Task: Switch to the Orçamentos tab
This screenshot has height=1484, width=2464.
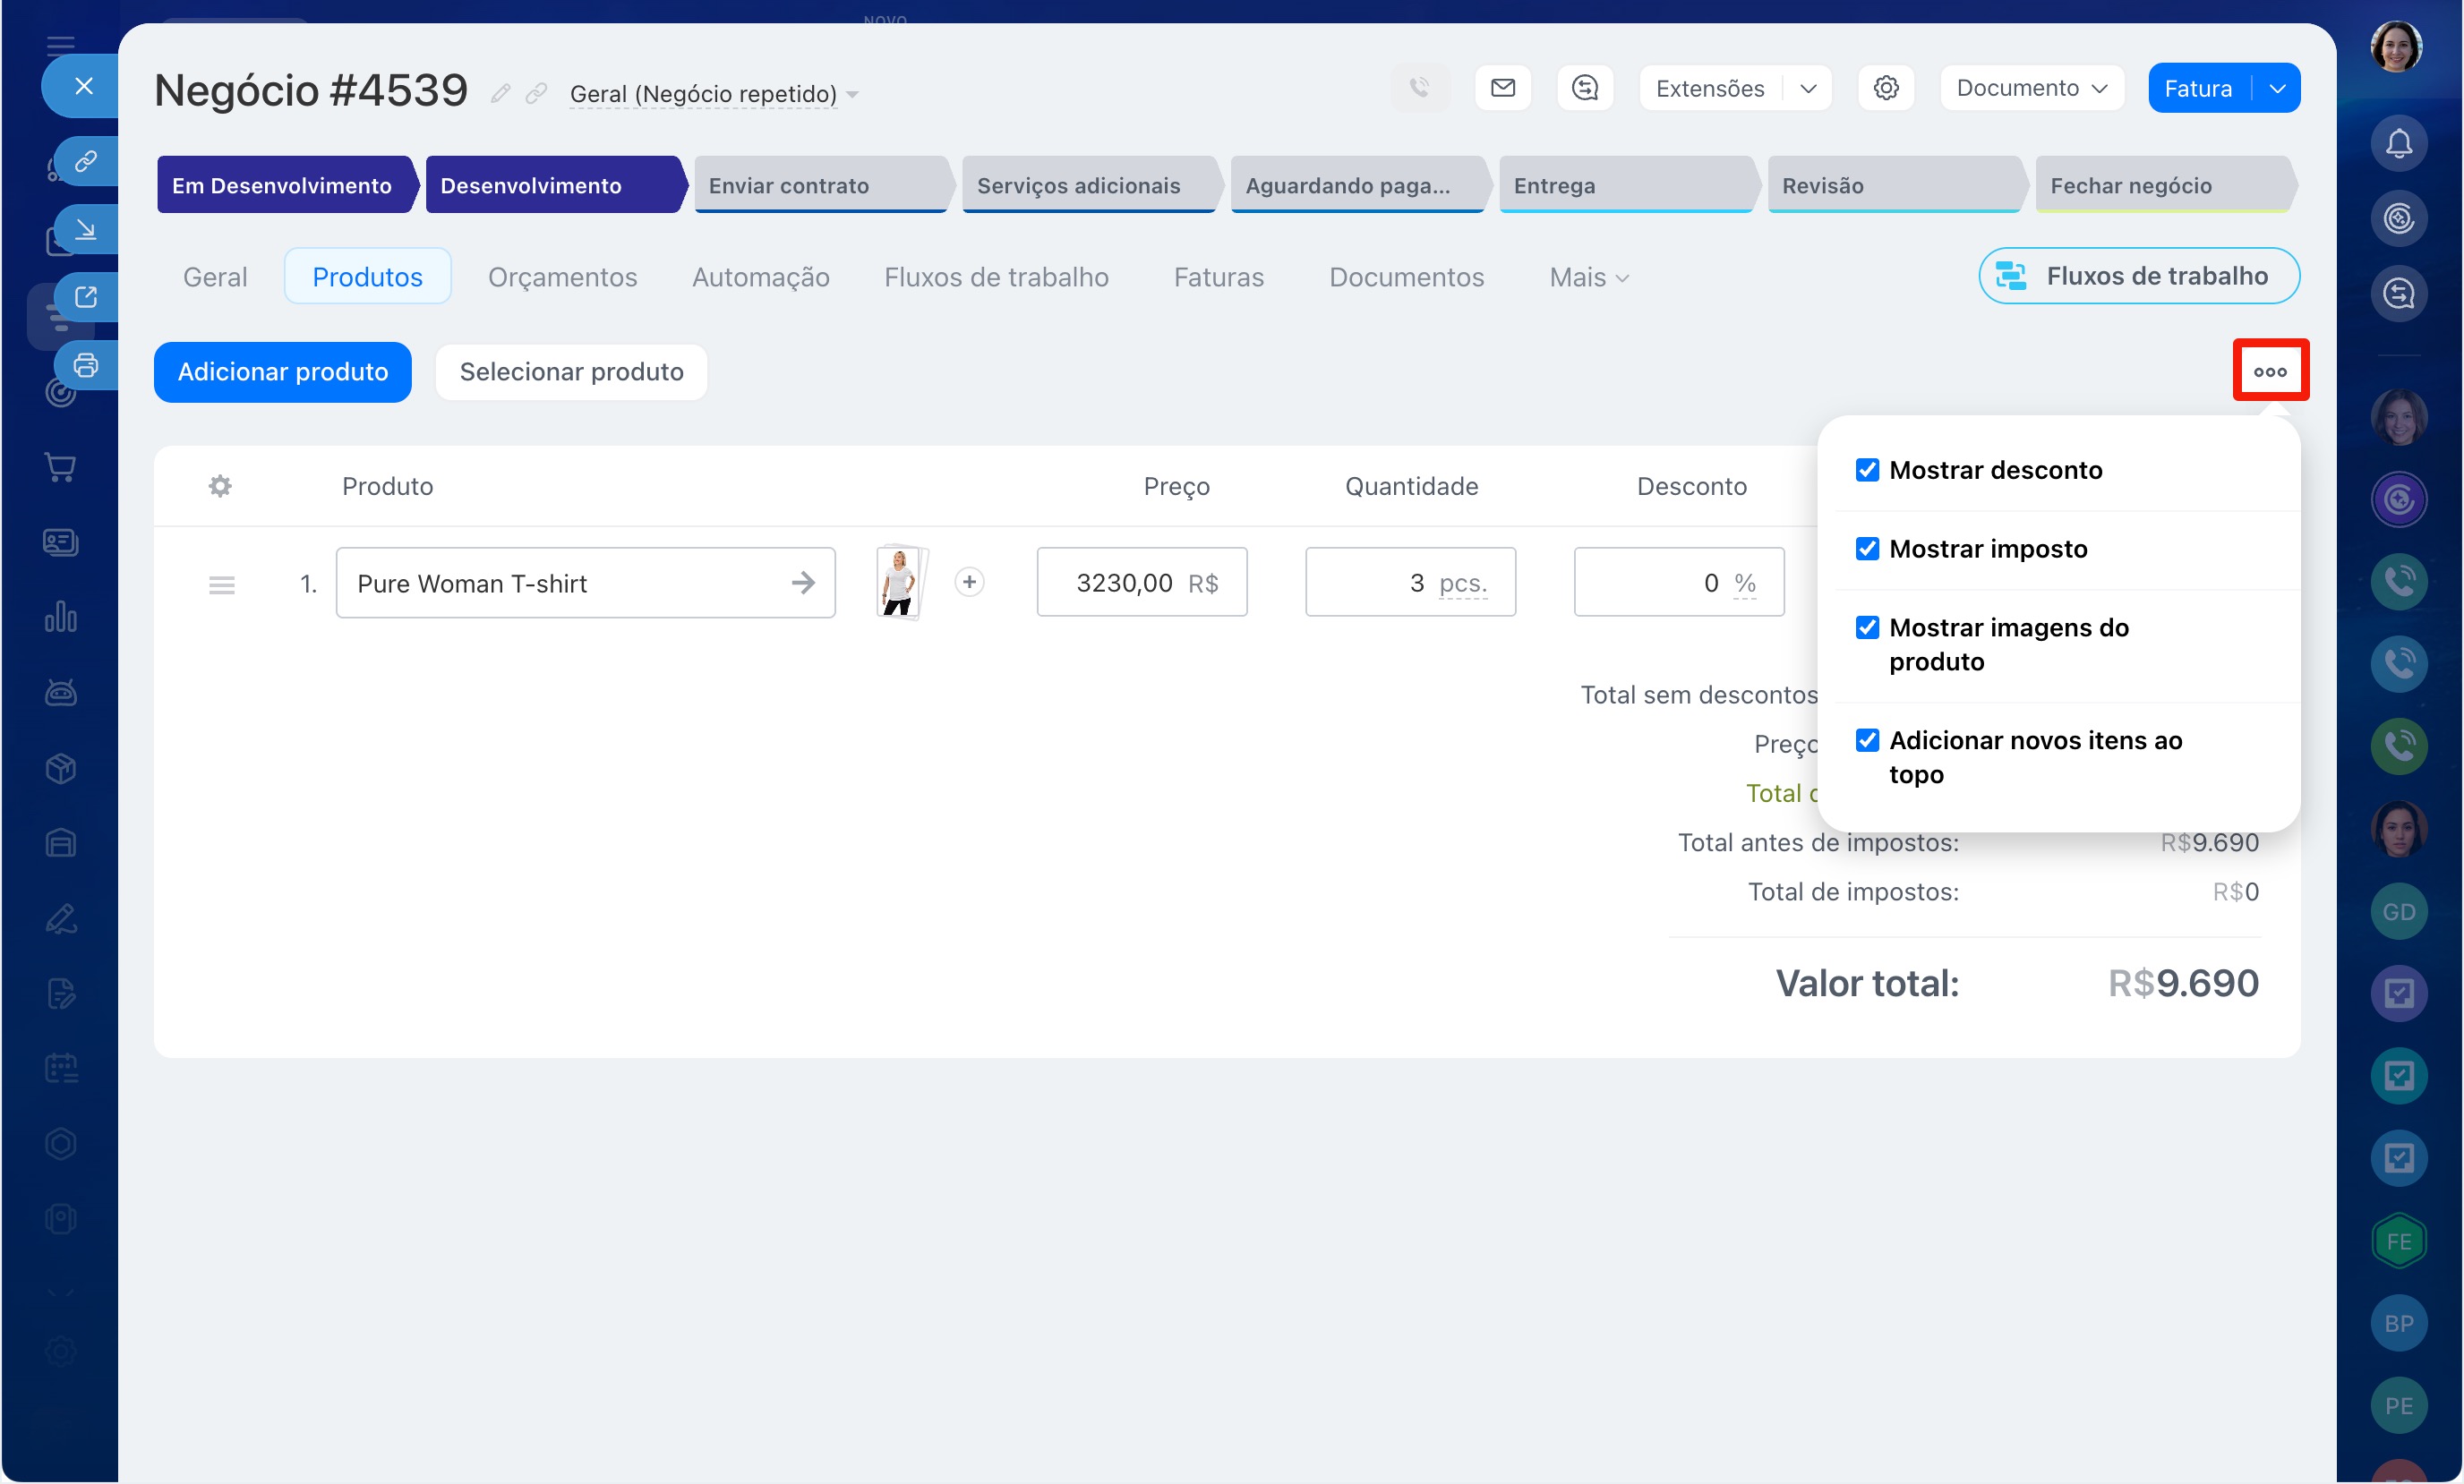Action: (x=562, y=277)
